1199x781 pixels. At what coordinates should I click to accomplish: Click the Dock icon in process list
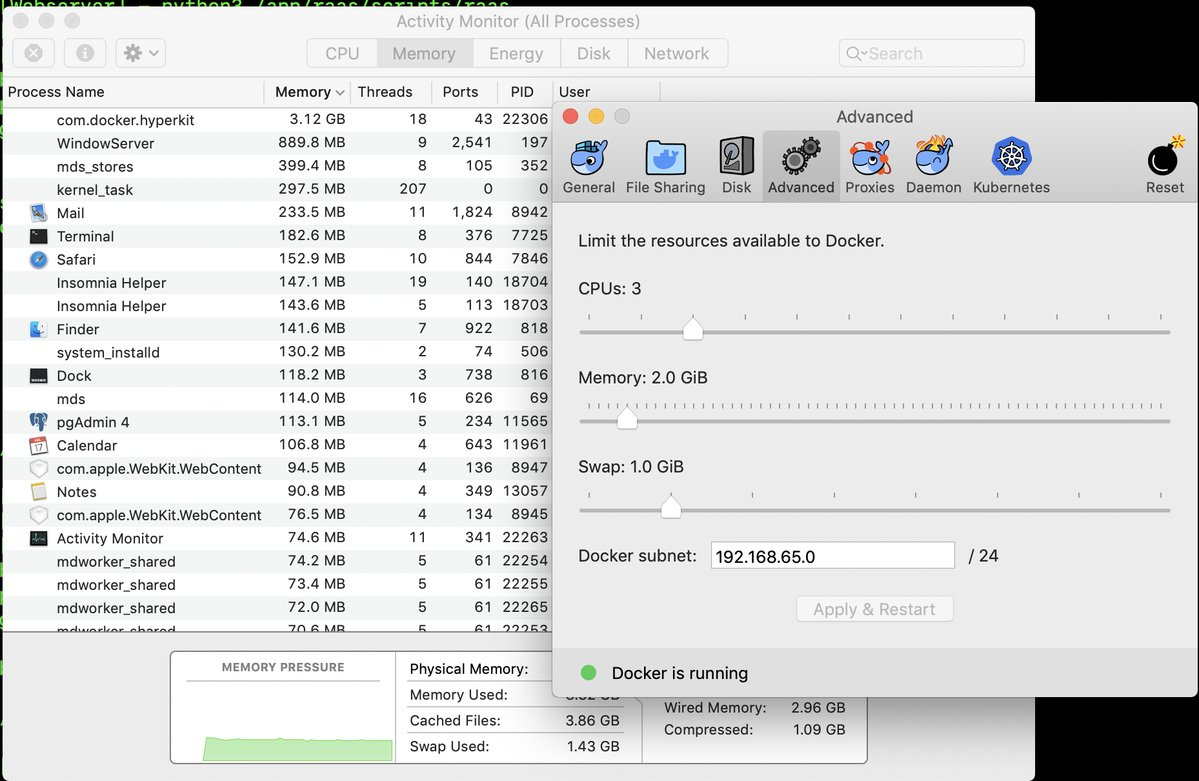(38, 376)
